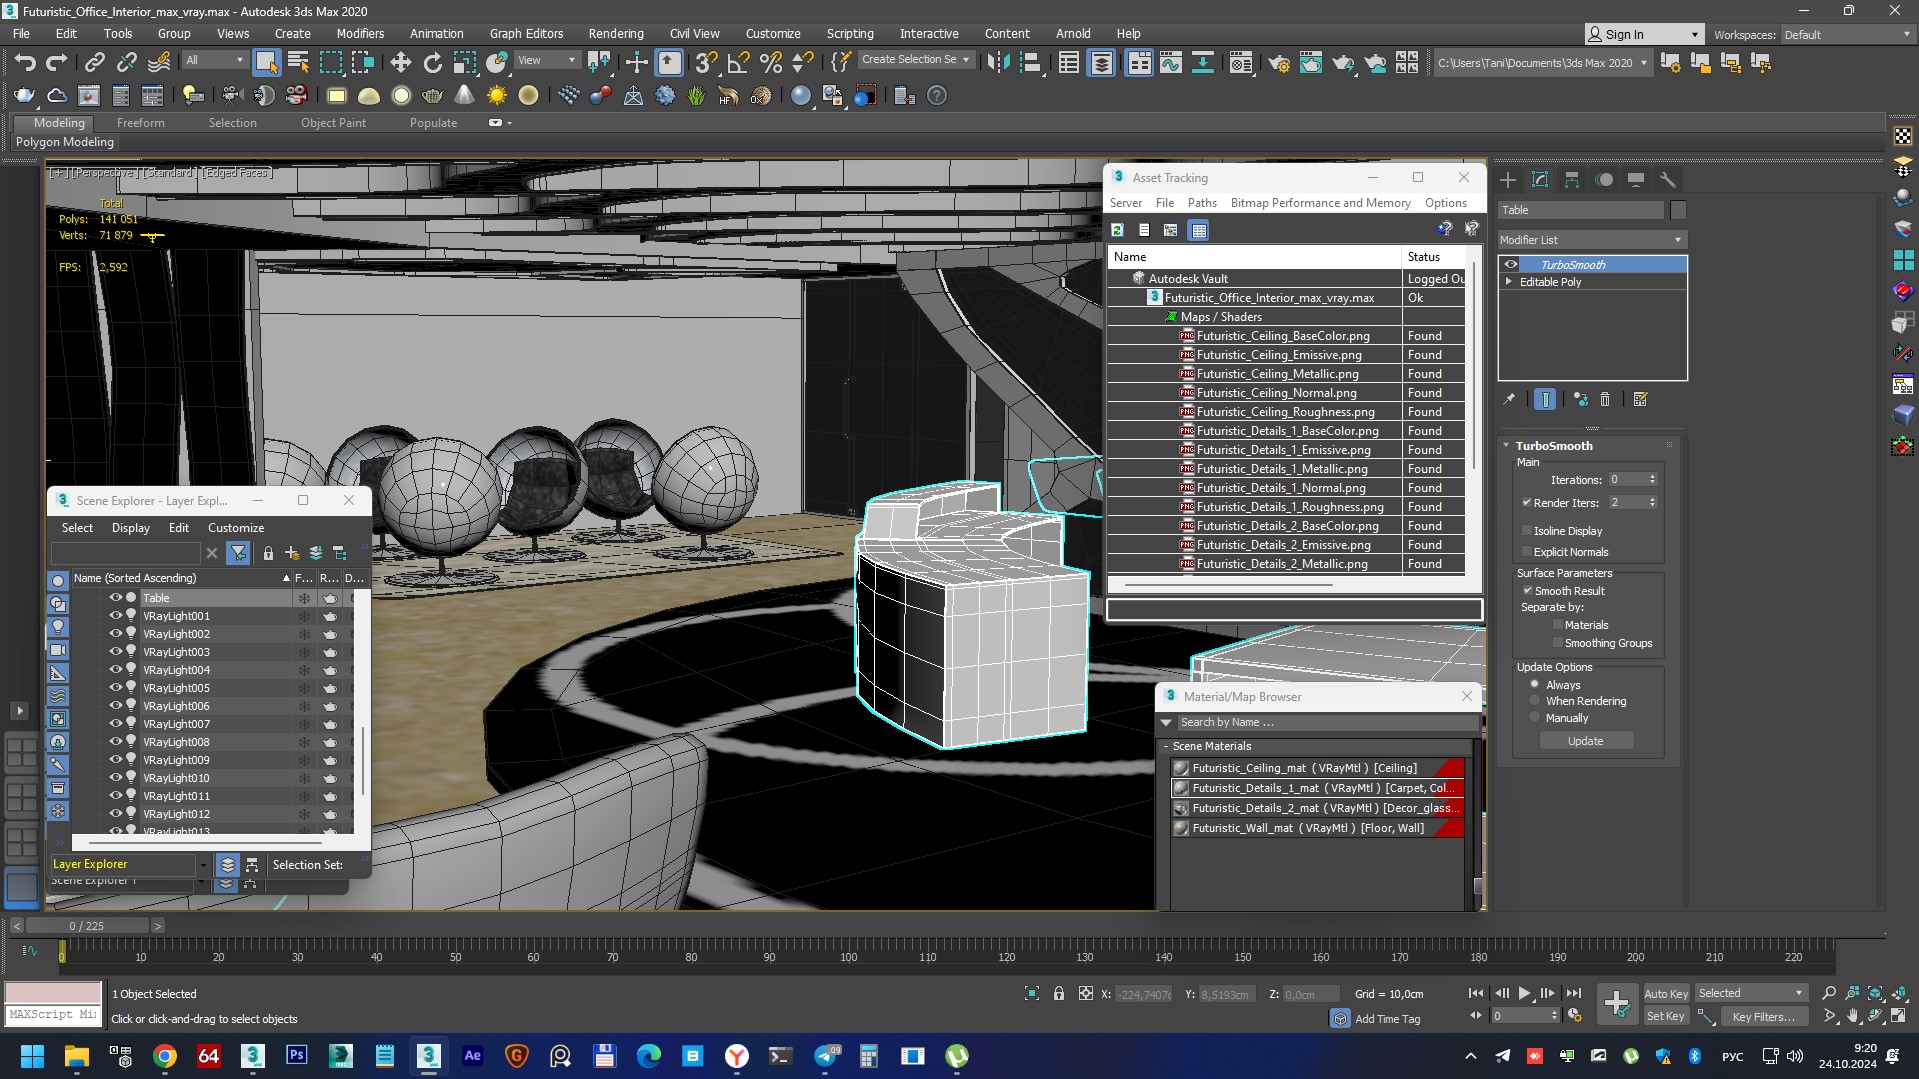Switch Asset Tracking to table view icon
This screenshot has width=1919, height=1079.
pos(1199,230)
